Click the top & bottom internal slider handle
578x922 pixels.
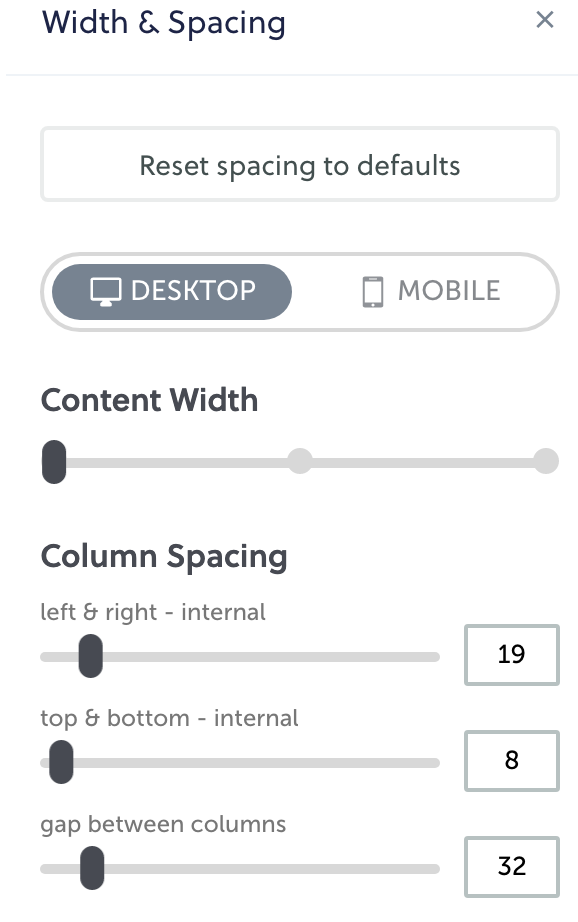tap(61, 762)
